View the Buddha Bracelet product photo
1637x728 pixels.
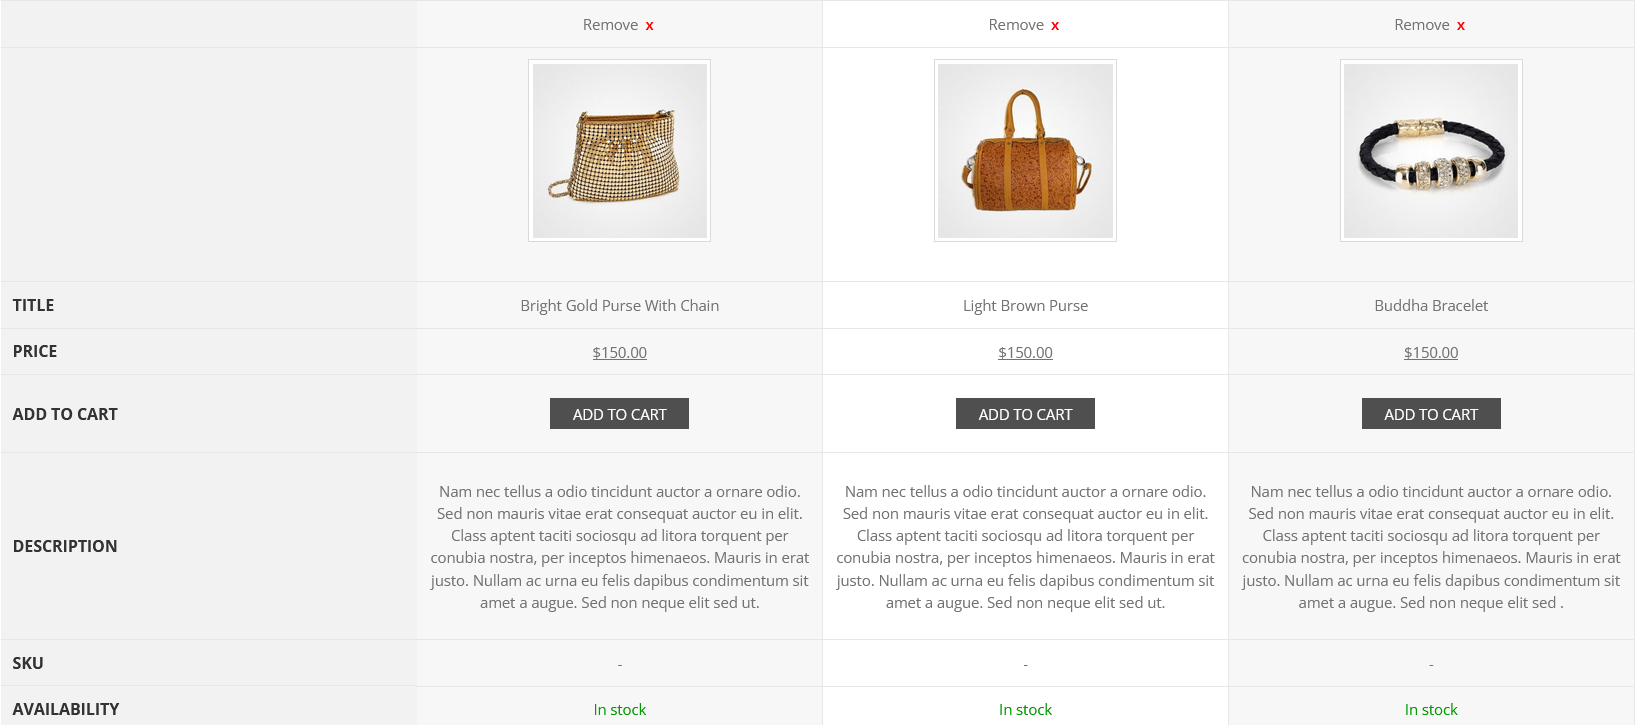[x=1430, y=150]
